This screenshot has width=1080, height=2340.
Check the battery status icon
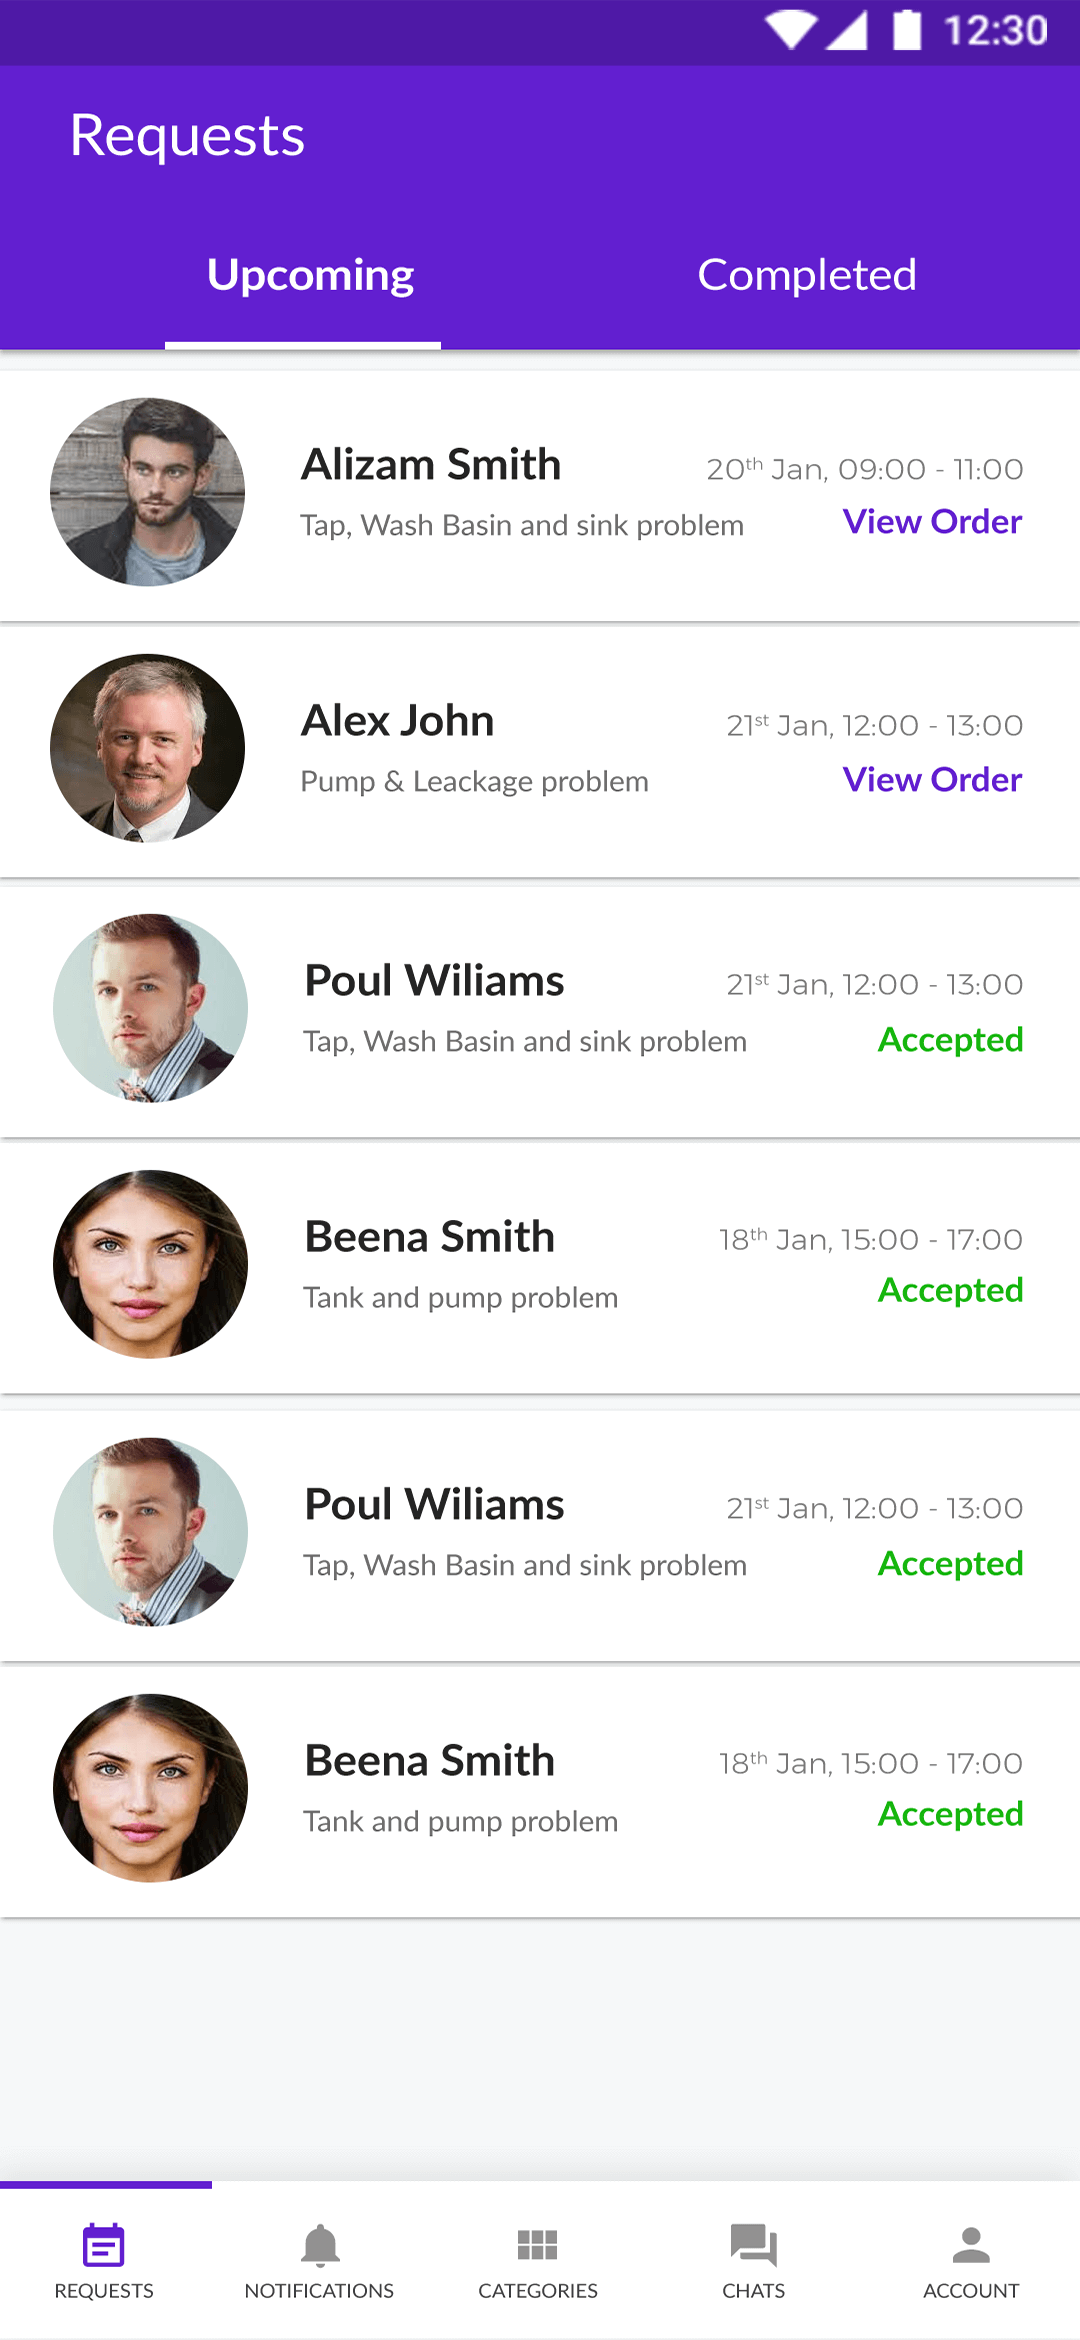click(x=908, y=30)
